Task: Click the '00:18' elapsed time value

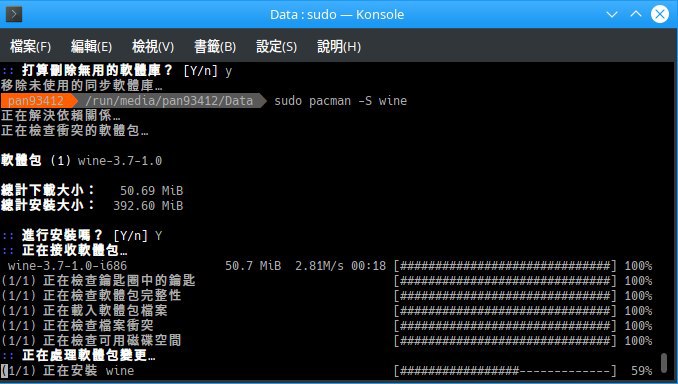Action: pyautogui.click(x=368, y=266)
